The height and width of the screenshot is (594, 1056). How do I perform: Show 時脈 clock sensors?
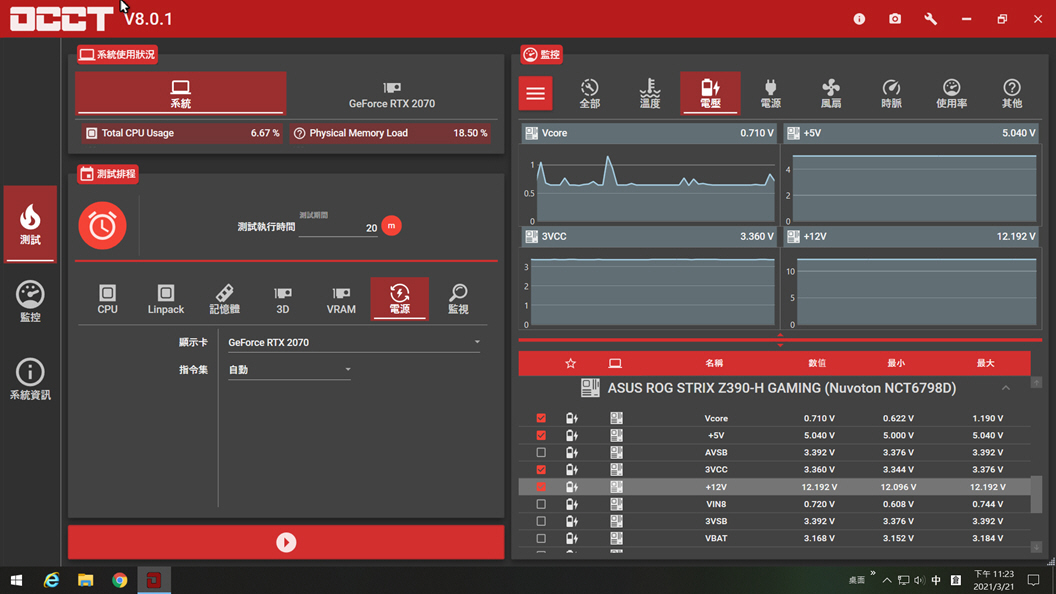pos(891,94)
